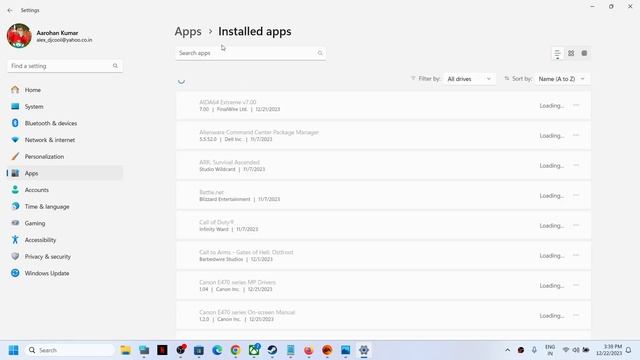Open Personalization settings
This screenshot has height=360, width=640.
[x=65, y=157]
